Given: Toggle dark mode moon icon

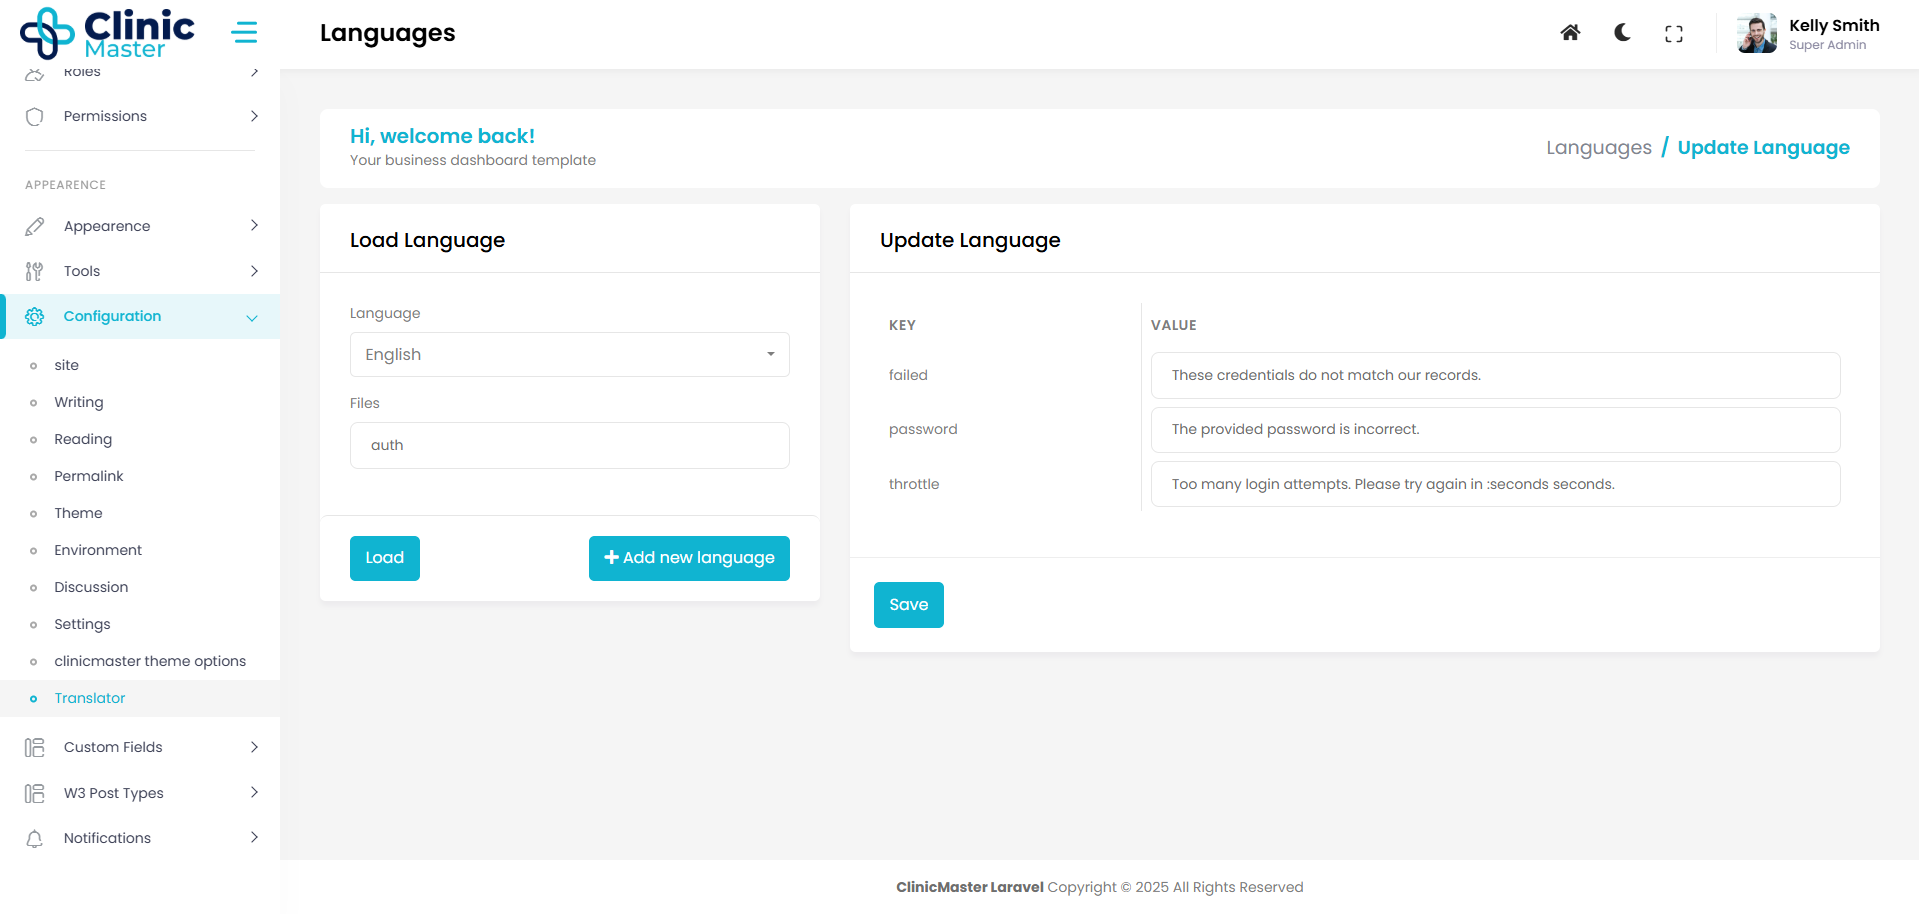Looking at the screenshot, I should [1622, 33].
